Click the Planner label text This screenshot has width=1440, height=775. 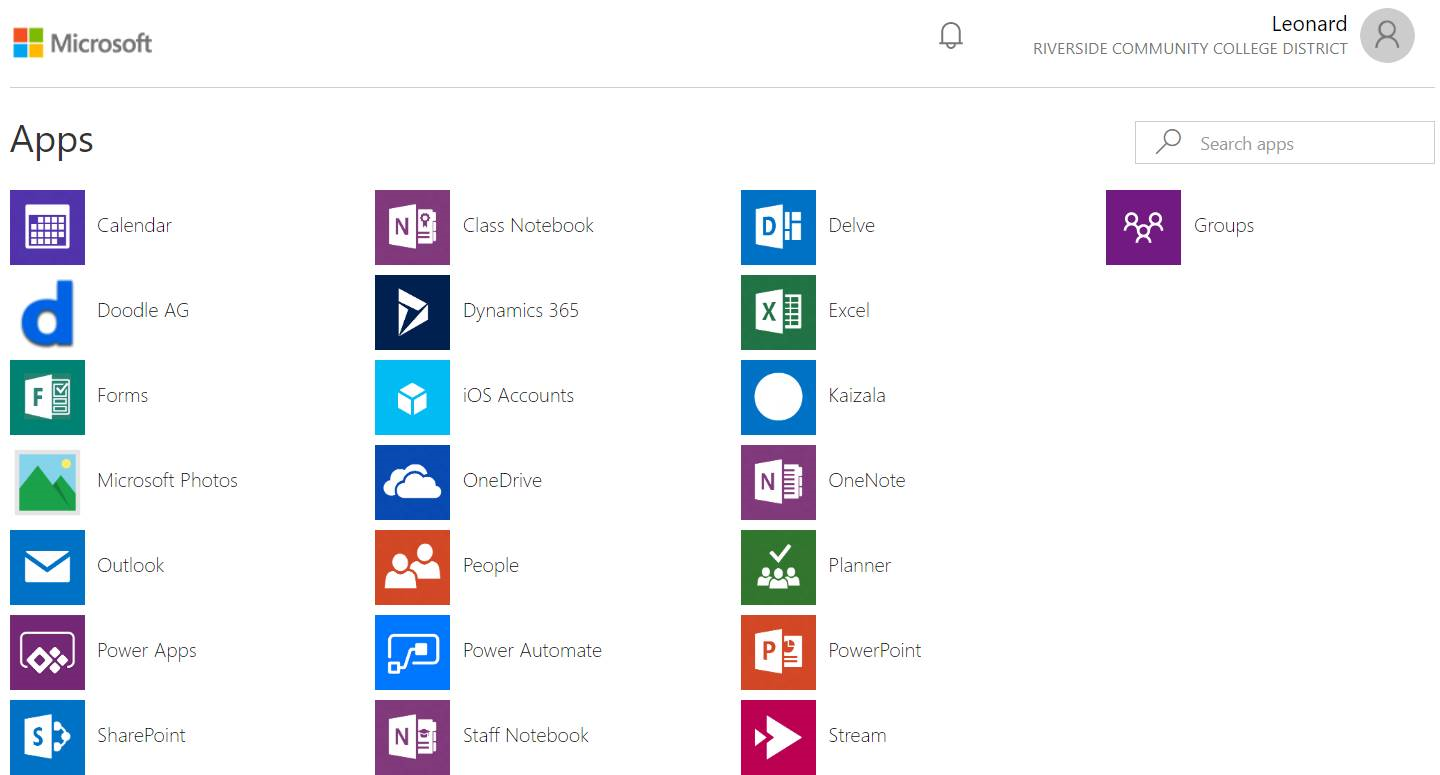pyautogui.click(x=859, y=565)
